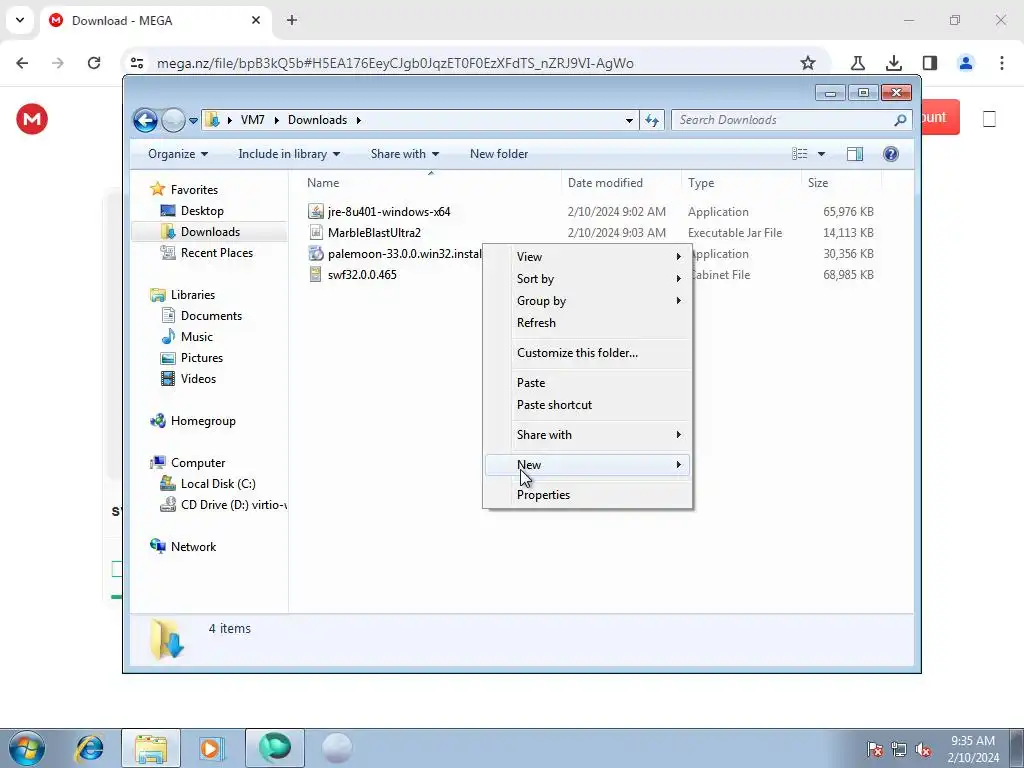1024x768 pixels.
Task: Click the magnifier icon in Search Downloads
Action: coord(900,120)
